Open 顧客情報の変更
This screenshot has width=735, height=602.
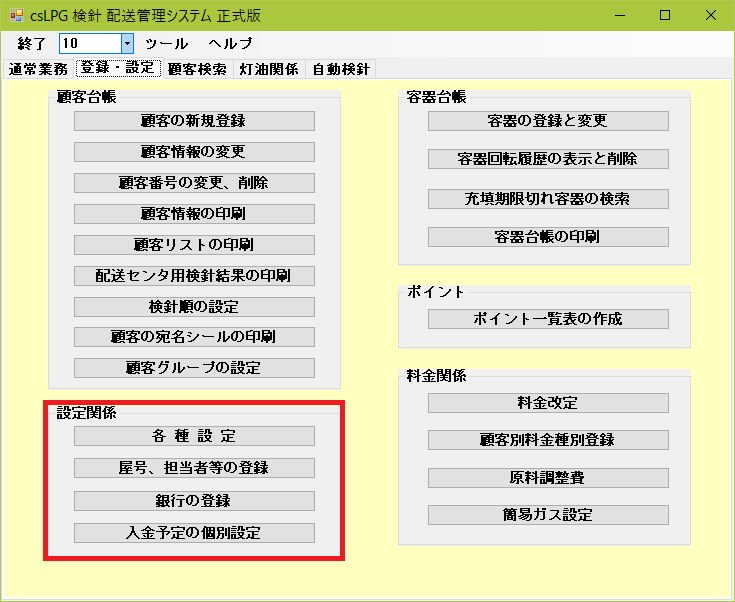194,152
